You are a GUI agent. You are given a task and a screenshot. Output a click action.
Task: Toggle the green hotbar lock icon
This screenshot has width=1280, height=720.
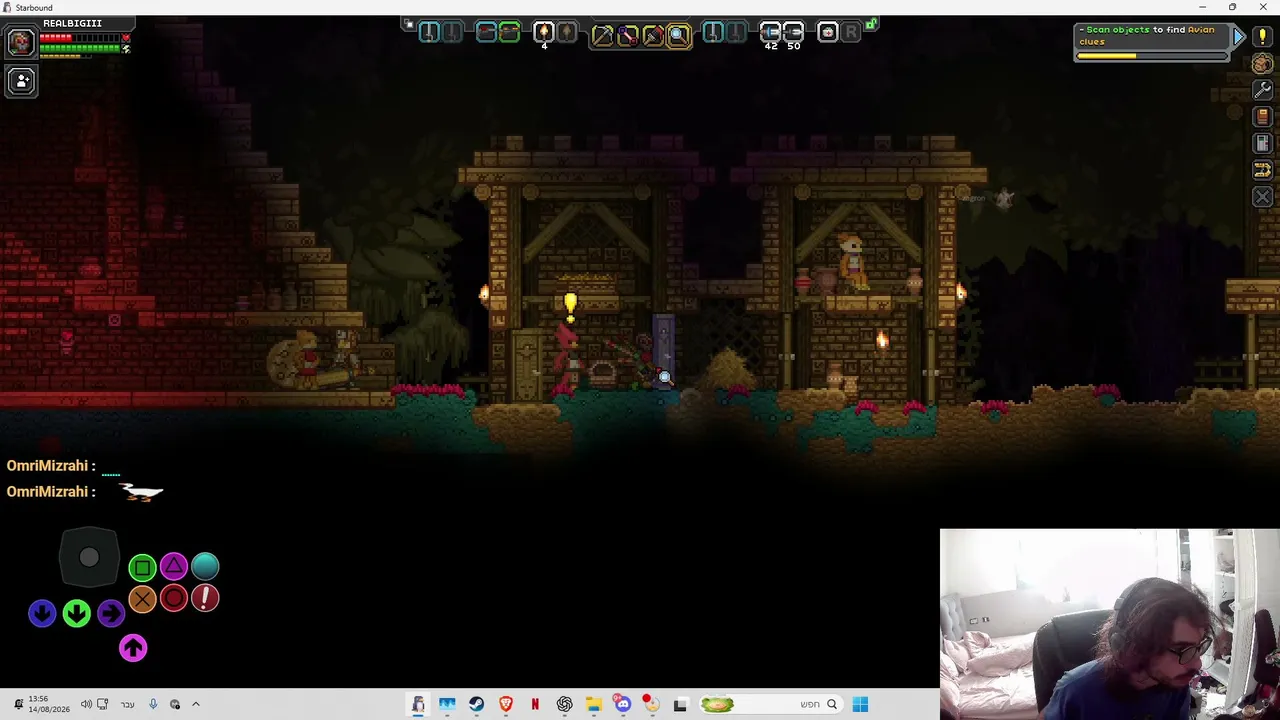tap(872, 23)
